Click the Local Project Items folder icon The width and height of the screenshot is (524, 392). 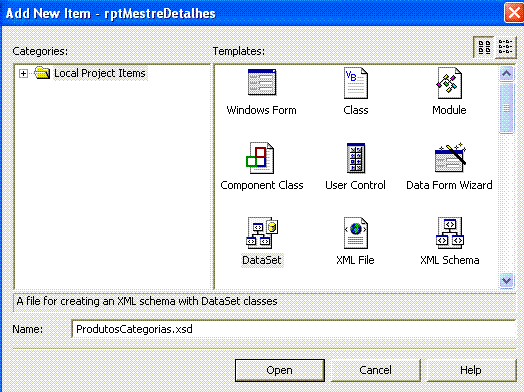point(42,73)
